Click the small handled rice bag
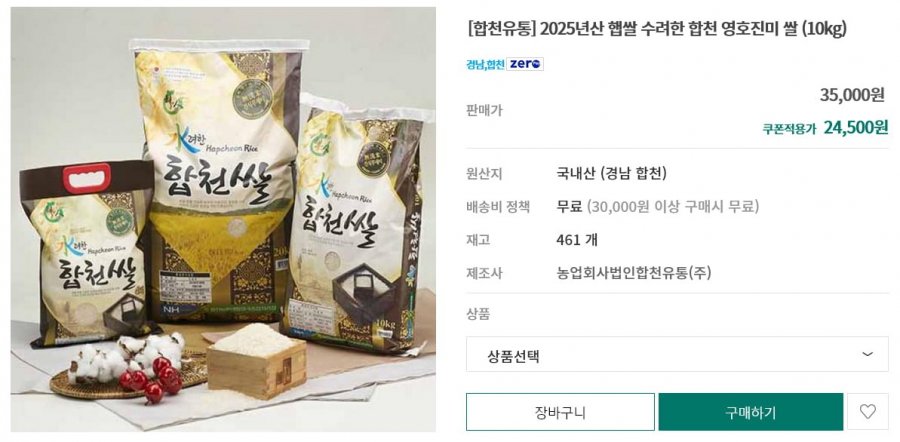This screenshot has height=442, width=900. pyautogui.click(x=87, y=253)
